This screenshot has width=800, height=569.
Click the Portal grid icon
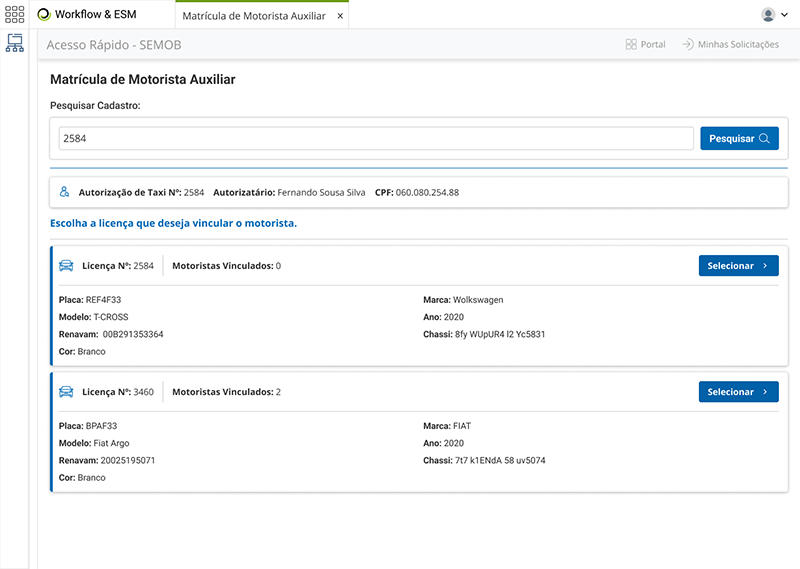click(x=631, y=45)
